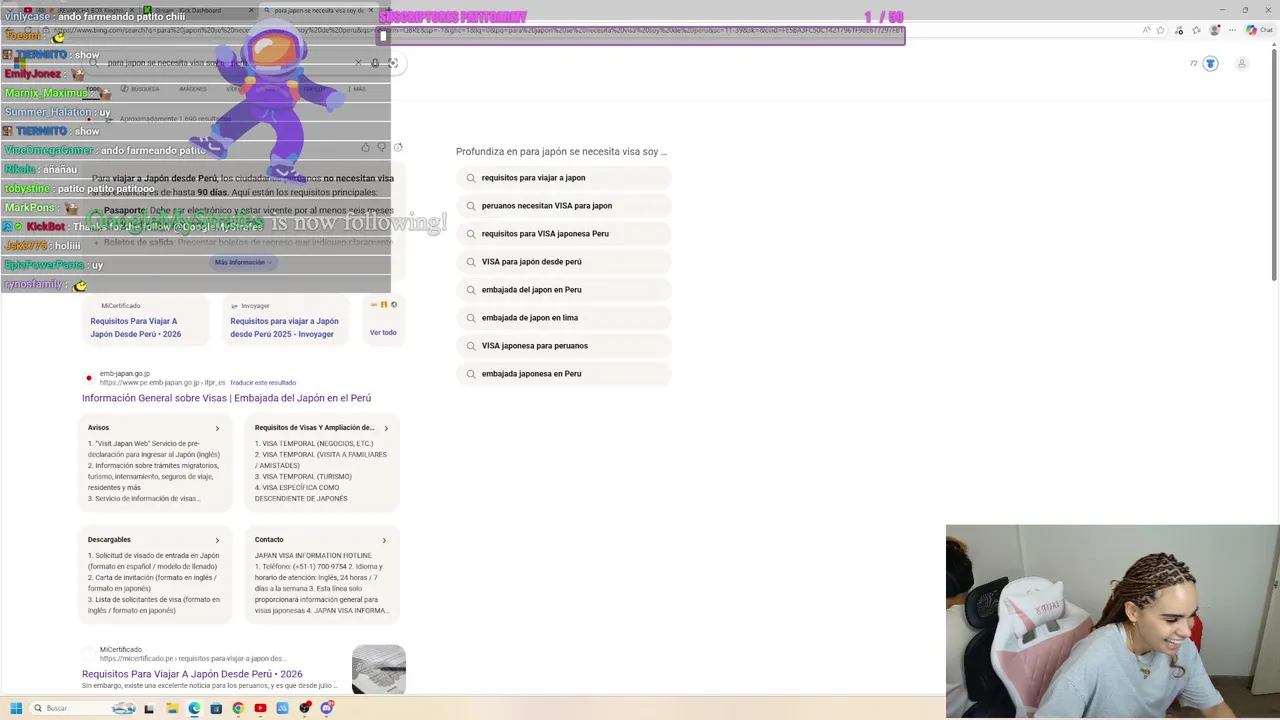The width and height of the screenshot is (1280, 720).
Task: Click the Windows Start button
Action: pyautogui.click(x=16, y=708)
